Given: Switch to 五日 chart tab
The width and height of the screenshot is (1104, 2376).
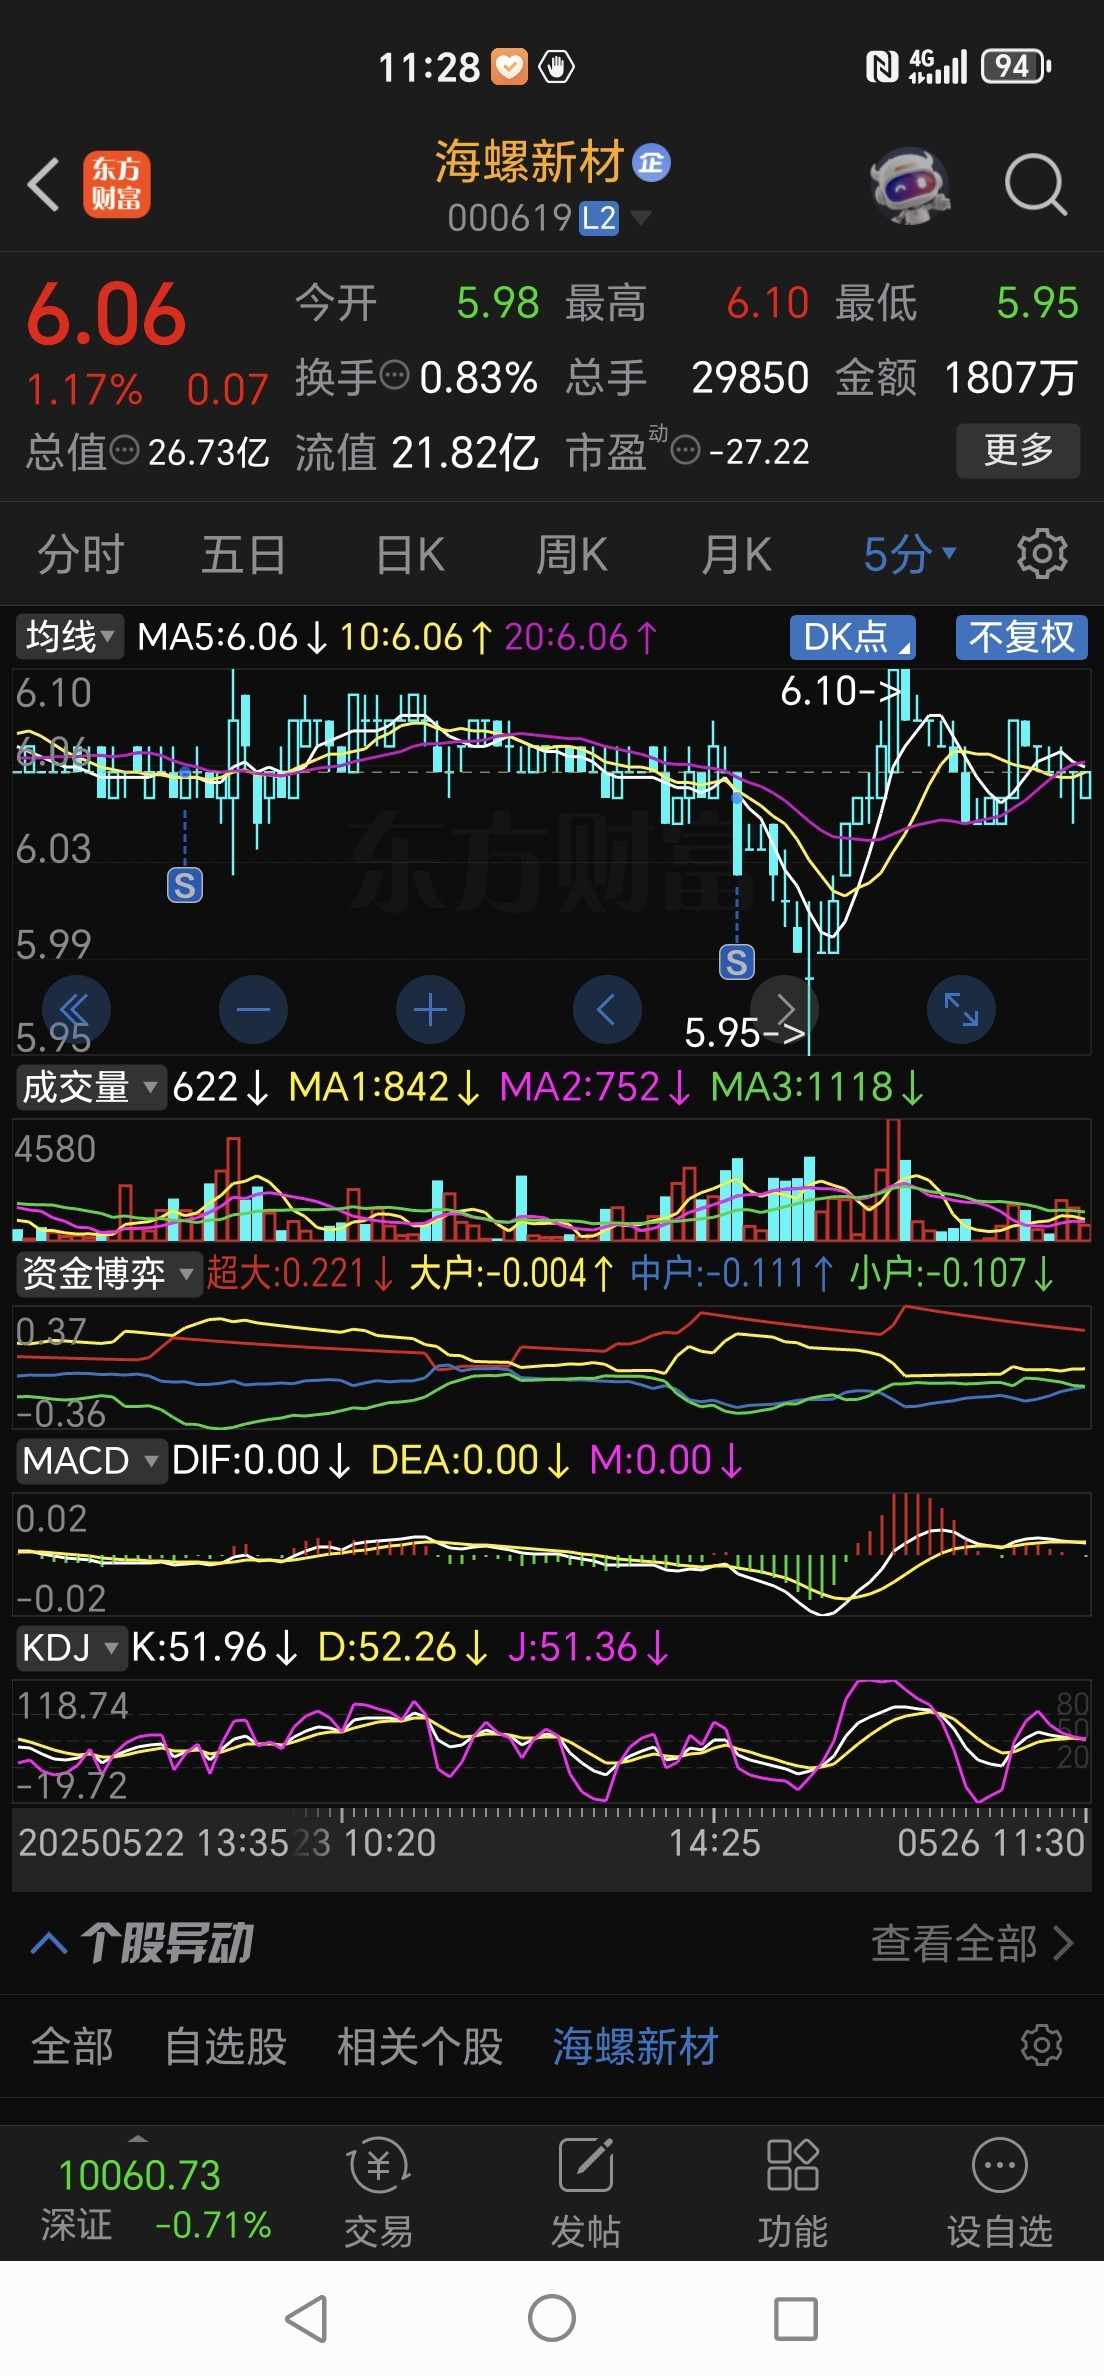Looking at the screenshot, I should coord(244,554).
